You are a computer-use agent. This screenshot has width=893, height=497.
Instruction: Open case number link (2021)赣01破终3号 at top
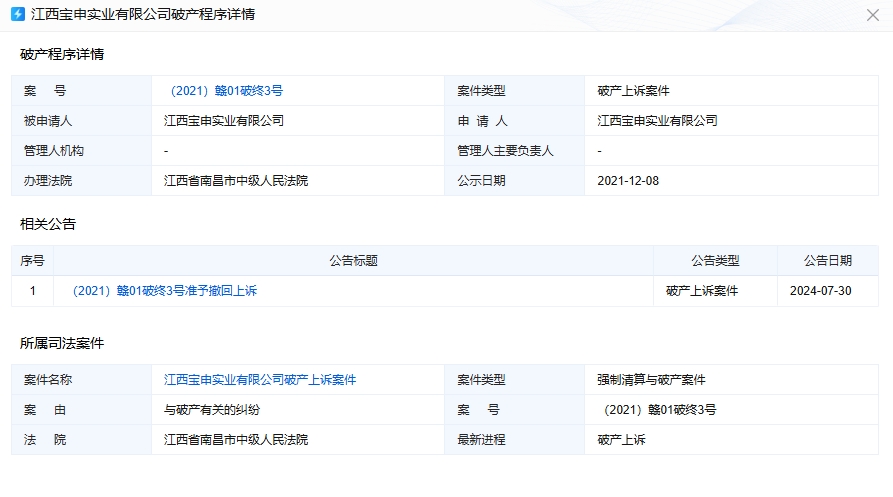[226, 91]
